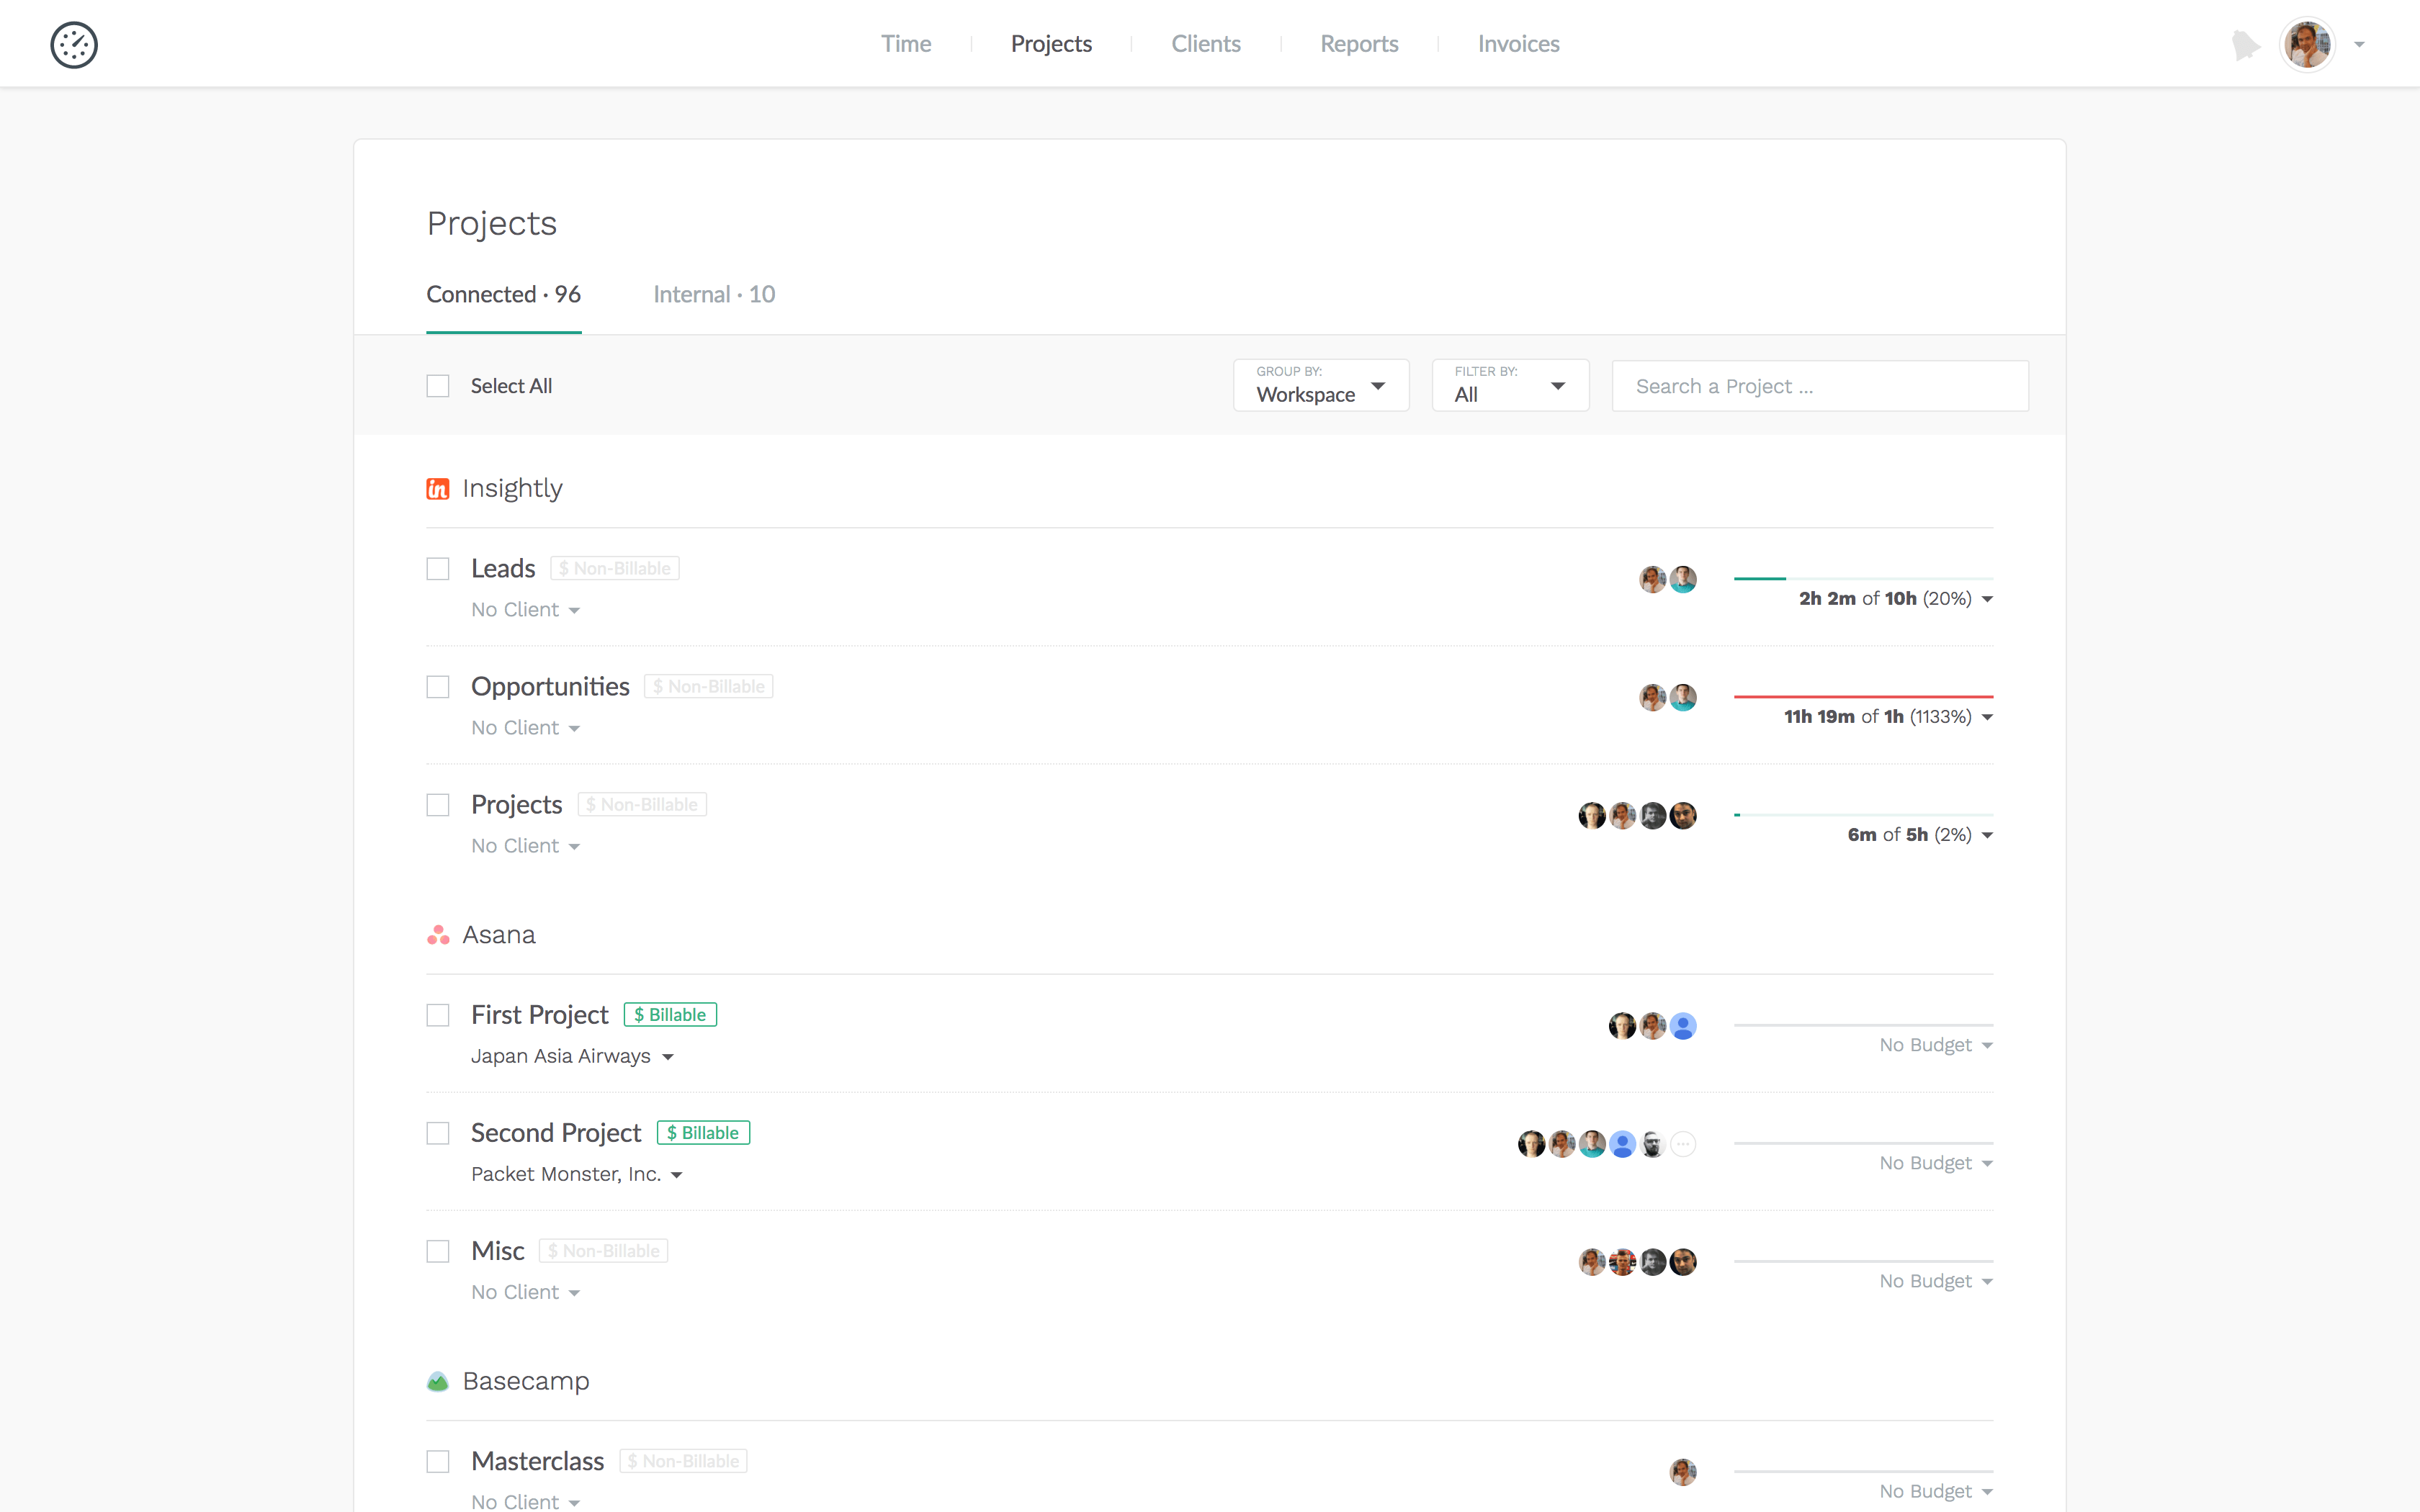Open the notifications bell icon

tap(2245, 45)
